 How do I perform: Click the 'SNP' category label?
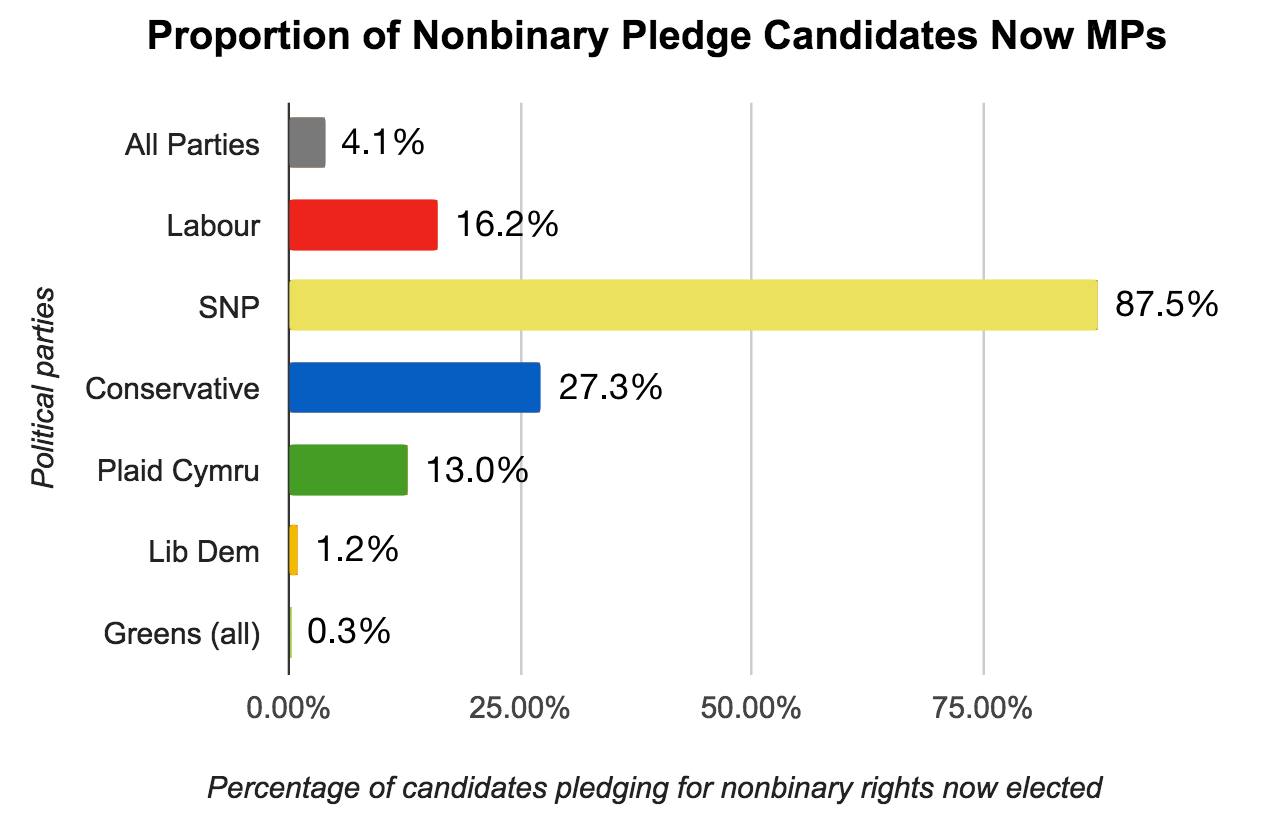click(x=229, y=307)
